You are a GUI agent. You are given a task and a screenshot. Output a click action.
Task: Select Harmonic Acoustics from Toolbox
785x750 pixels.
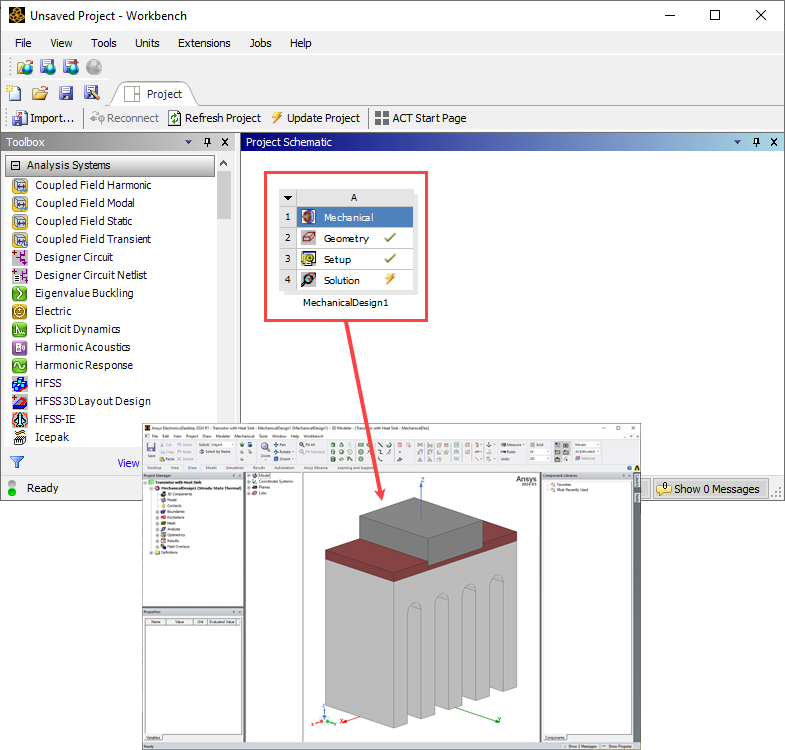(82, 347)
